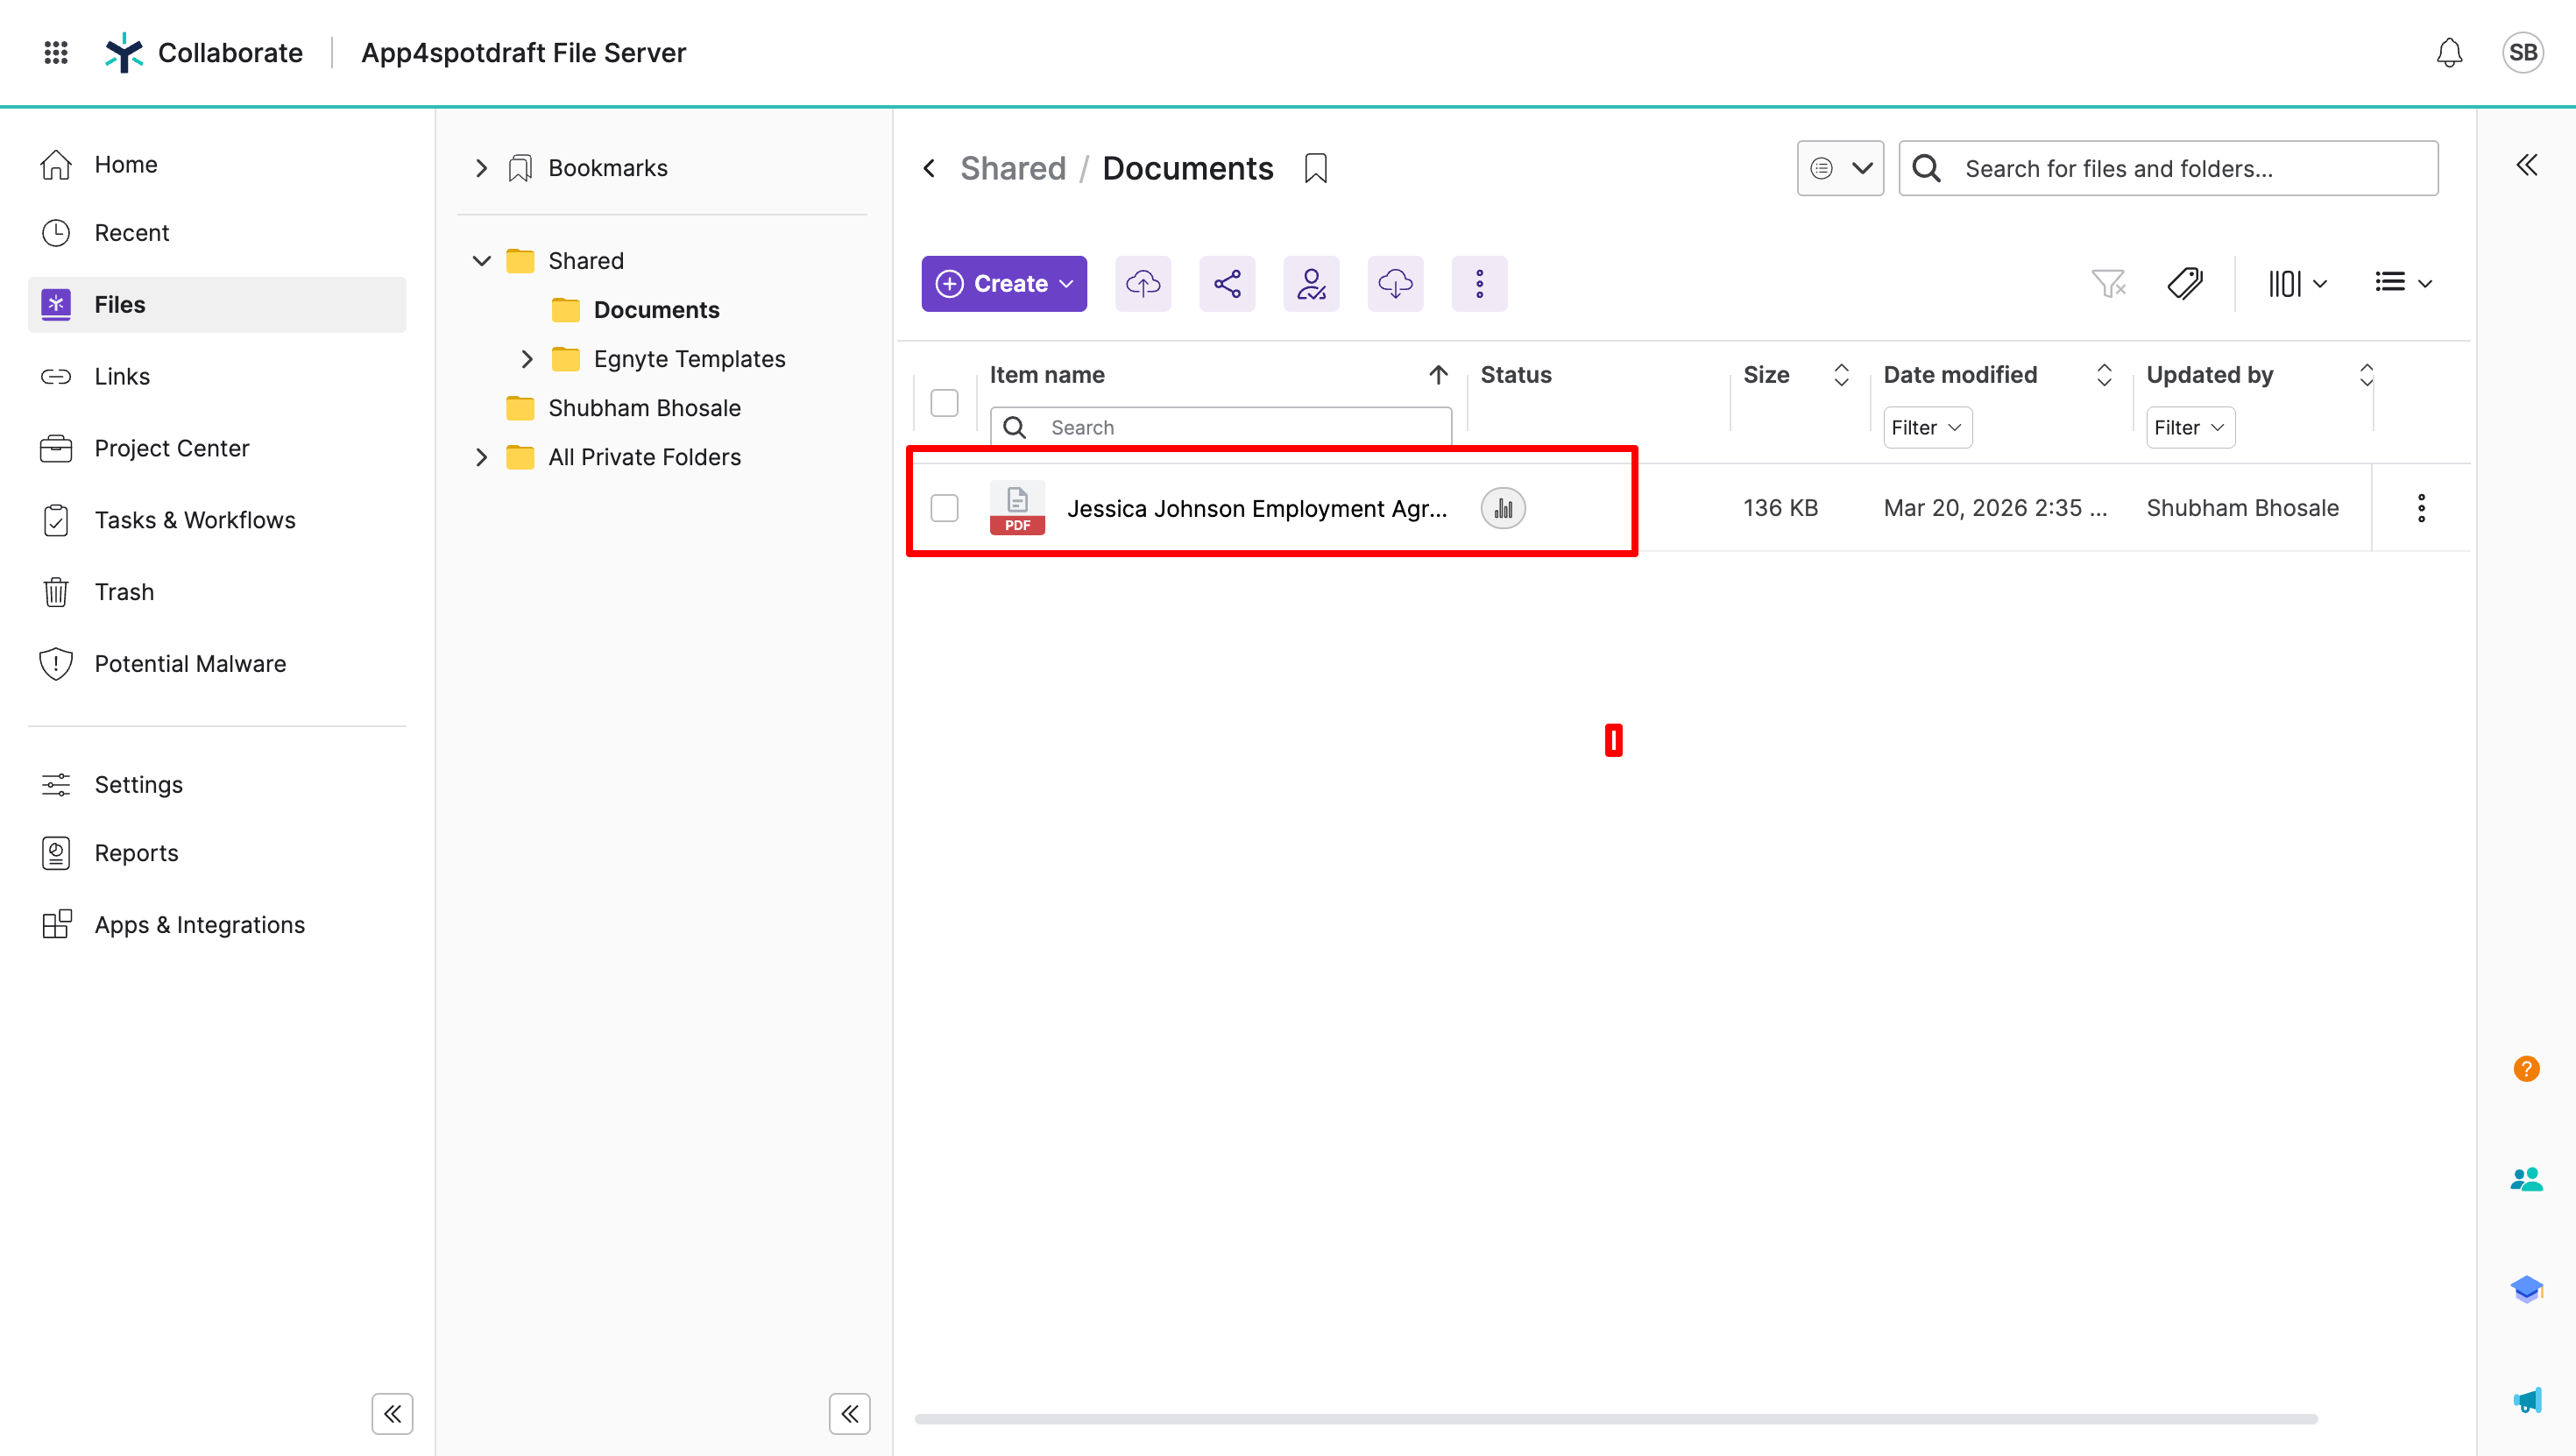
Task: Toggle the select all items checkbox
Action: pyautogui.click(x=944, y=402)
